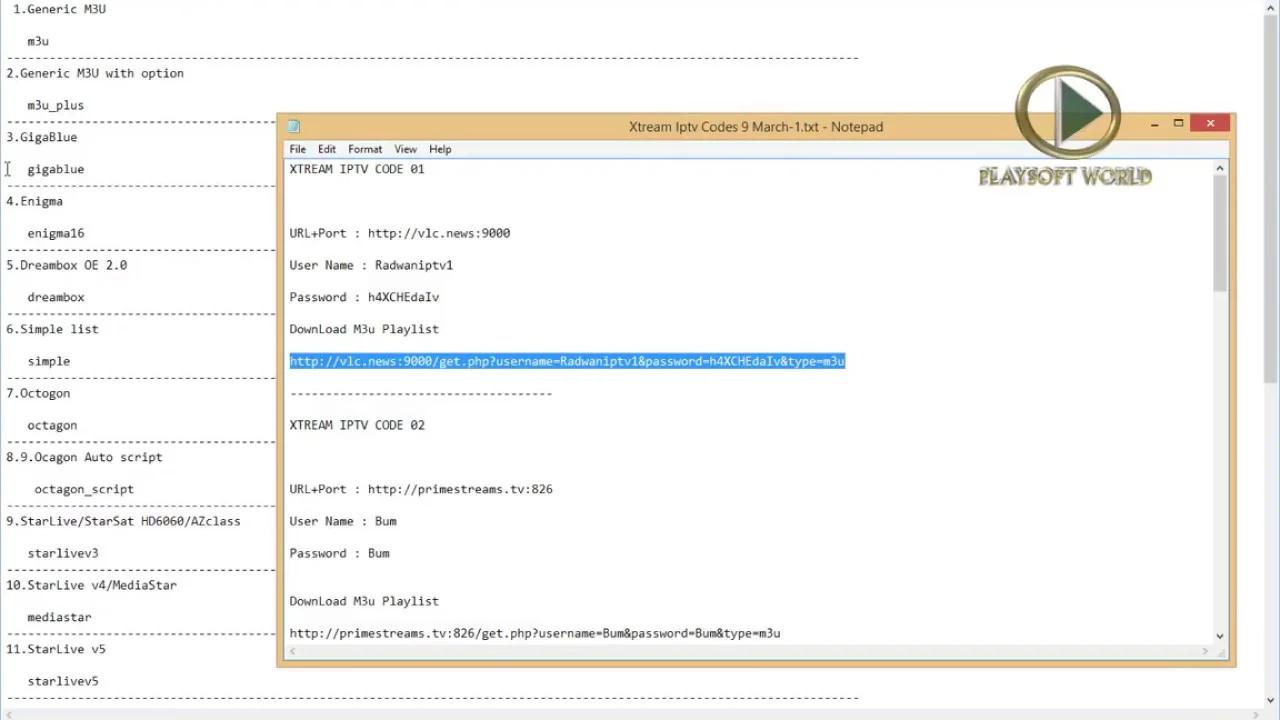Click the primestreams.tv get.php URL
1280x720 pixels.
(535, 633)
